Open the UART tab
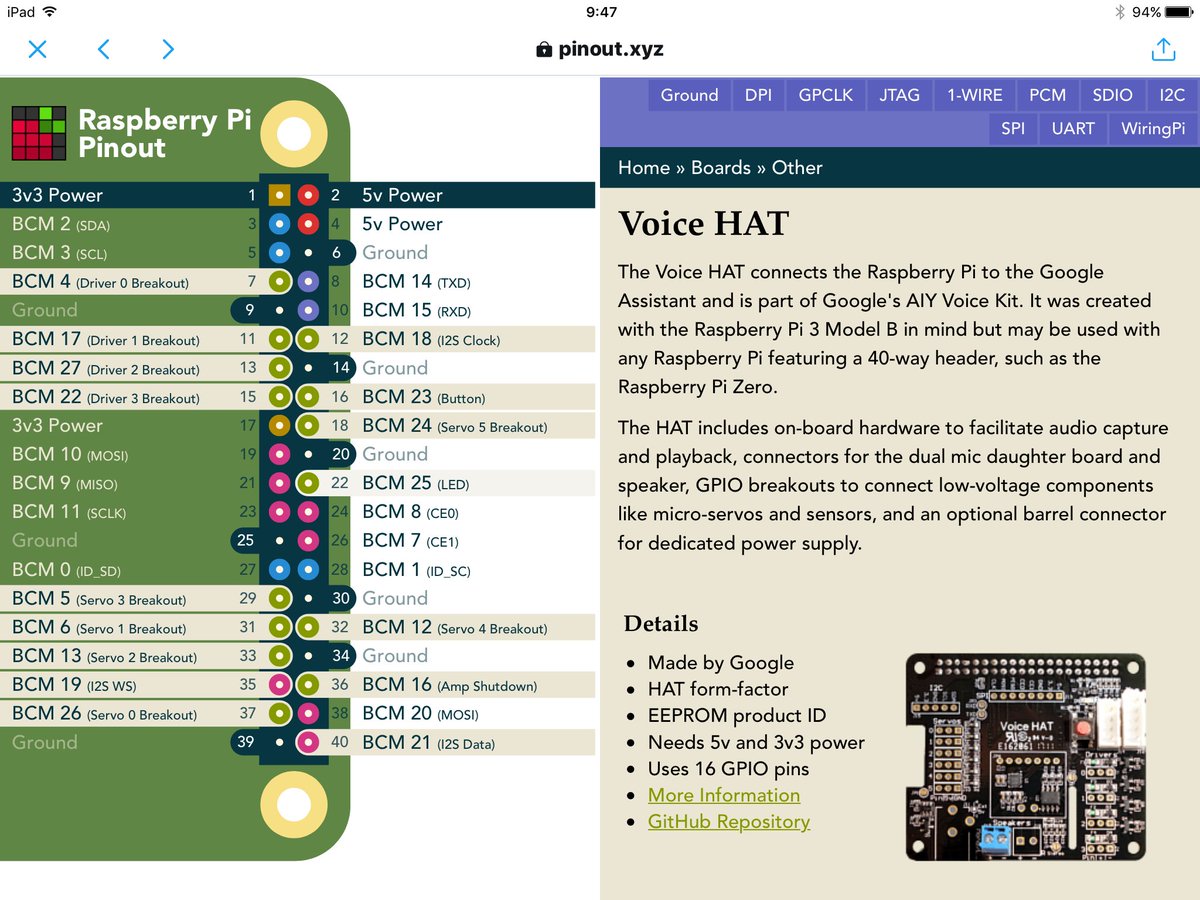Screen dimensions: 1200x900 1073,128
